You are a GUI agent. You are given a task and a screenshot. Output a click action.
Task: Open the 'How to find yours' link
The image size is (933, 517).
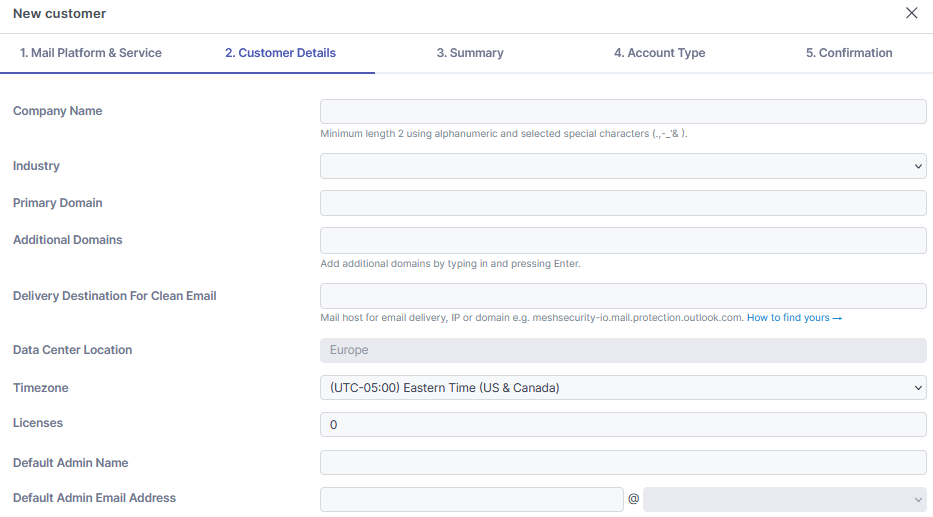click(794, 318)
